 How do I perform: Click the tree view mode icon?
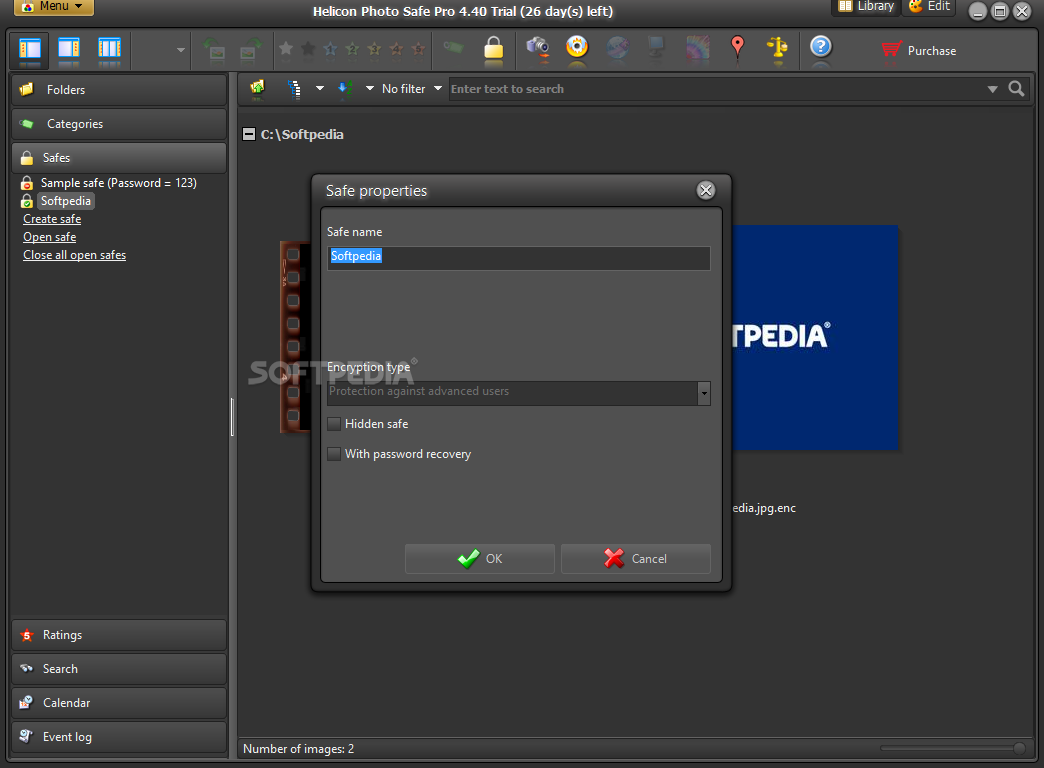tap(294, 89)
